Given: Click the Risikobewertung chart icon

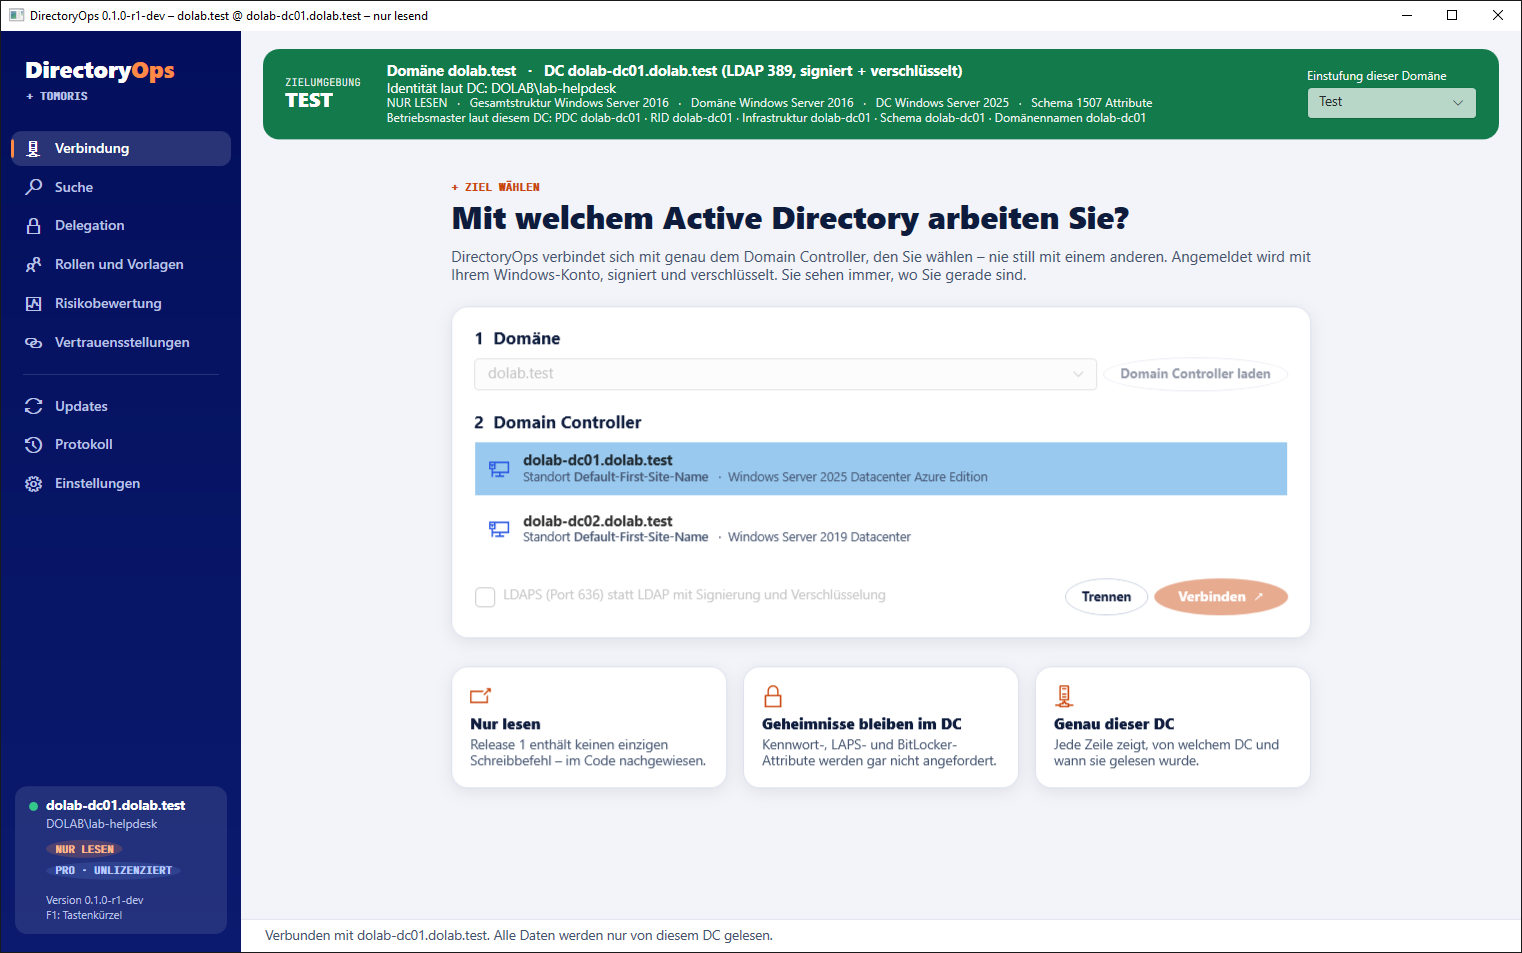Looking at the screenshot, I should click(33, 303).
